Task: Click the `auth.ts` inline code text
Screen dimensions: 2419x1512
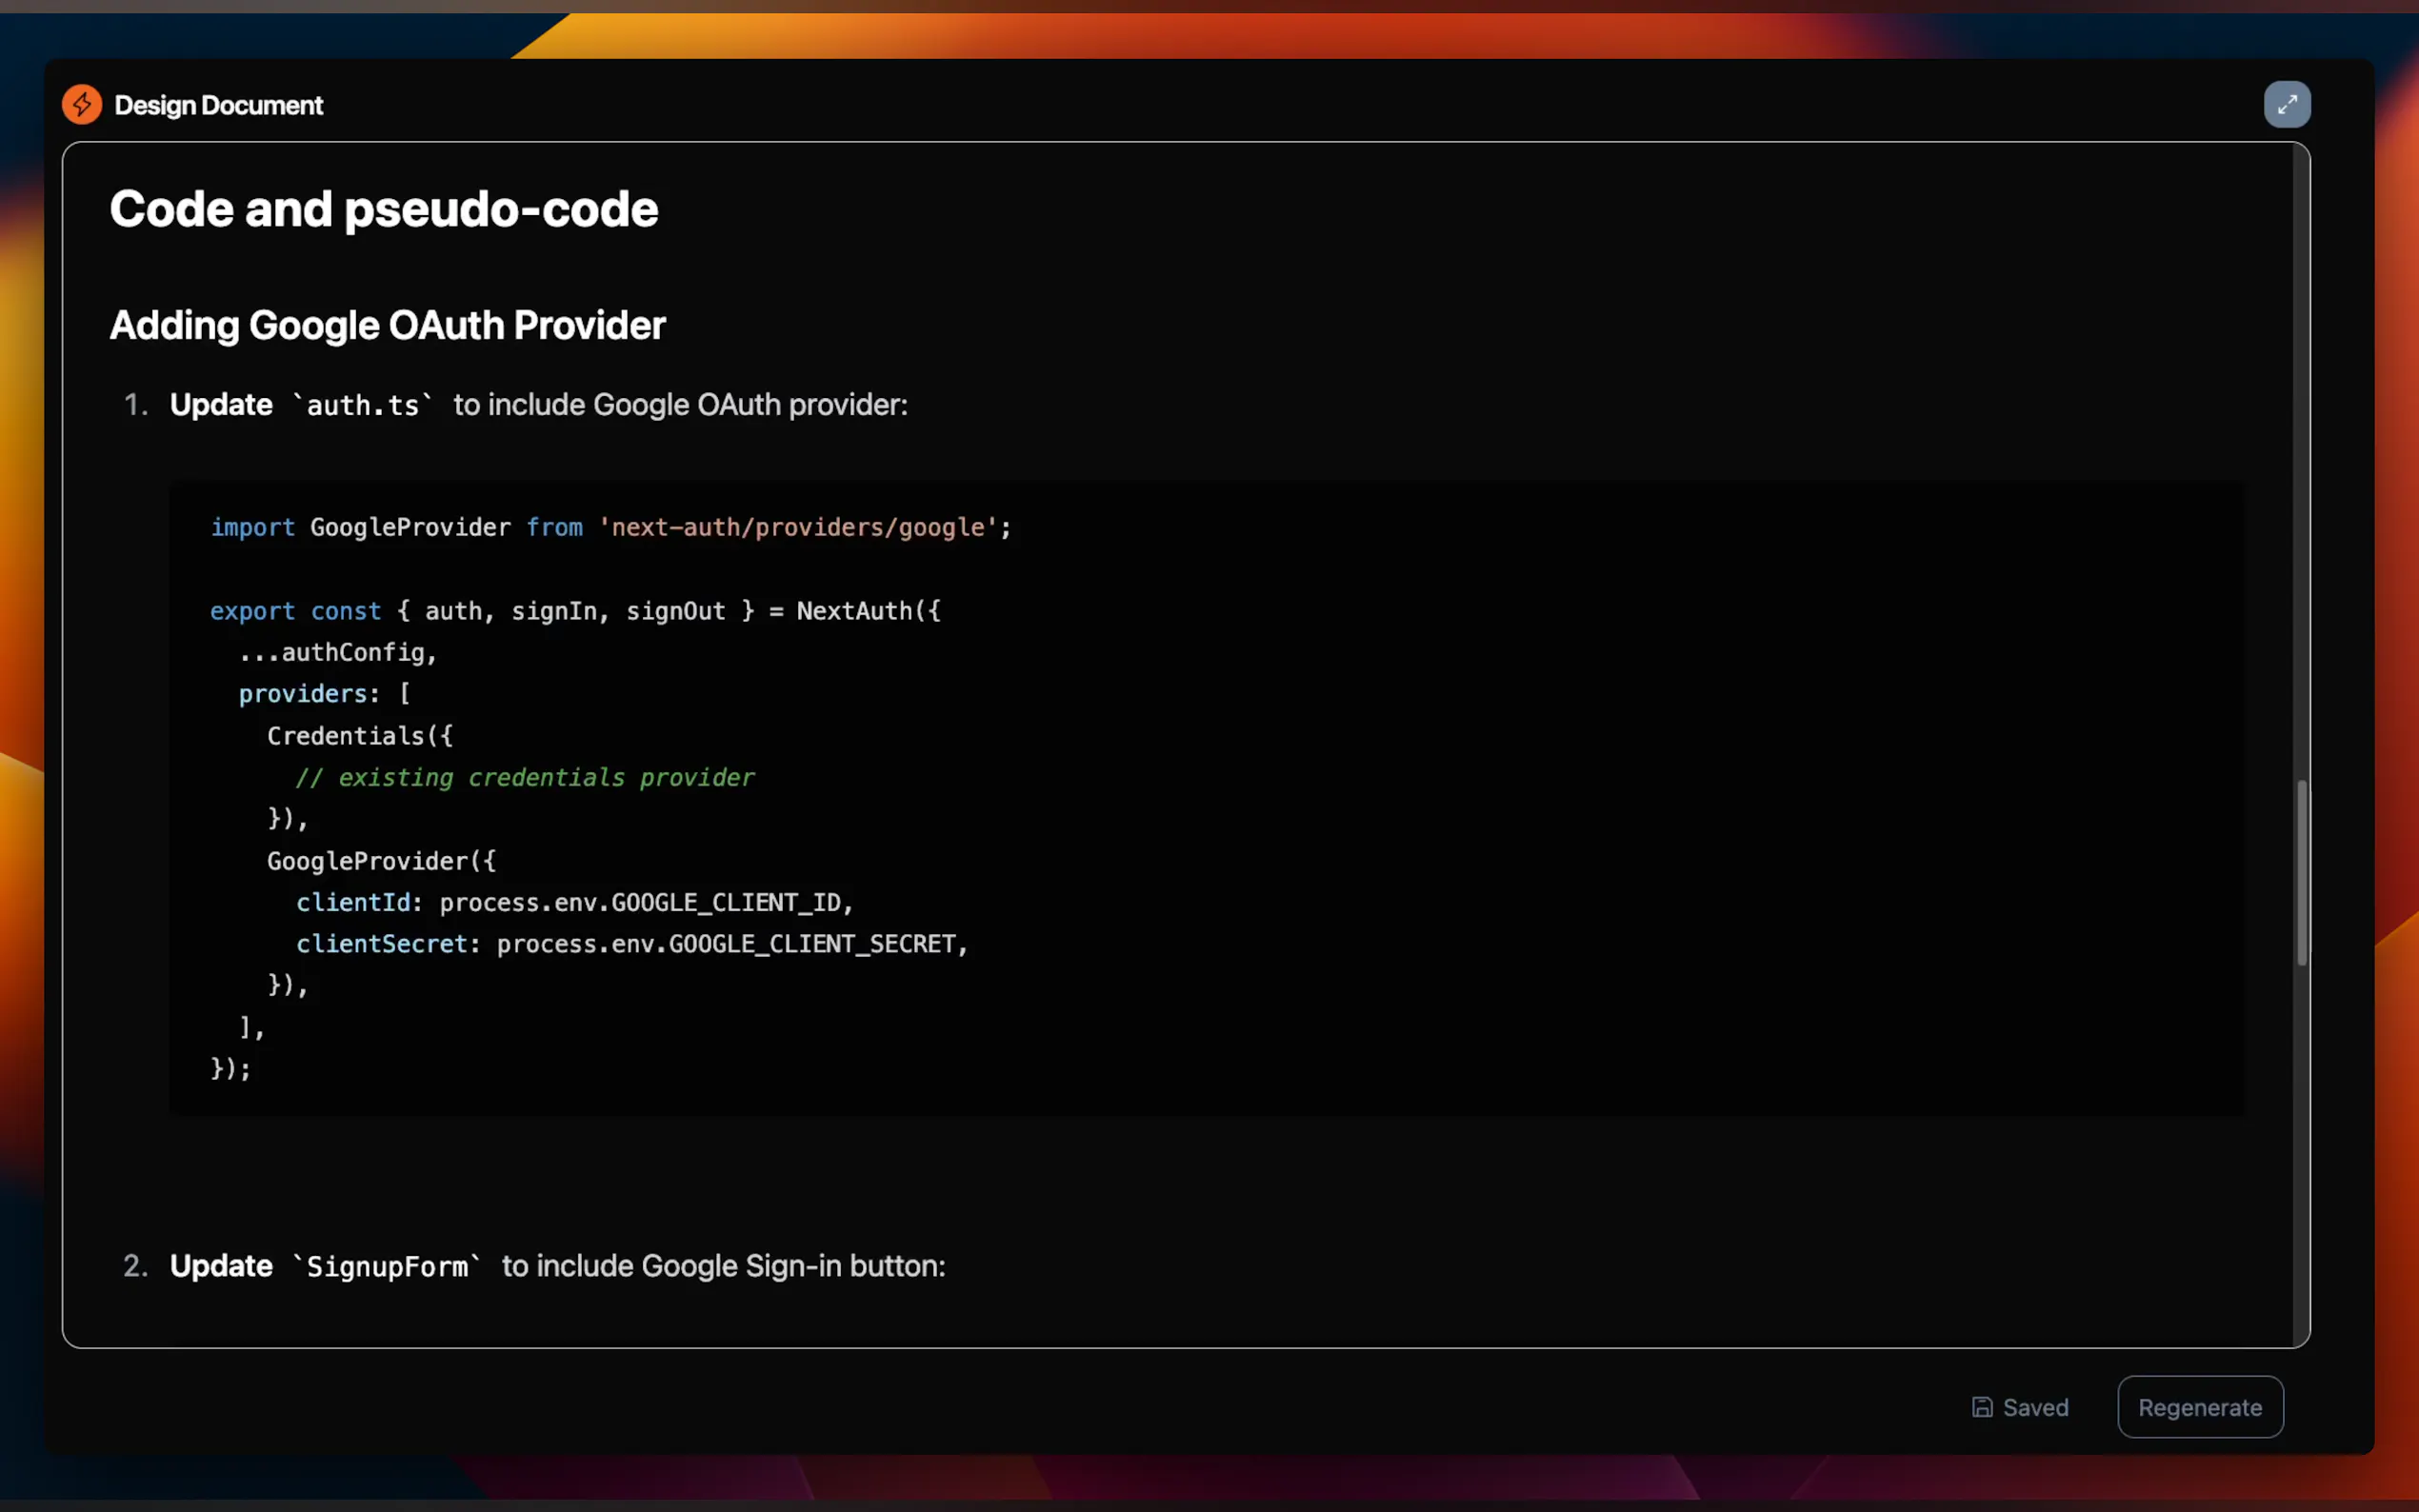Action: pyautogui.click(x=362, y=405)
